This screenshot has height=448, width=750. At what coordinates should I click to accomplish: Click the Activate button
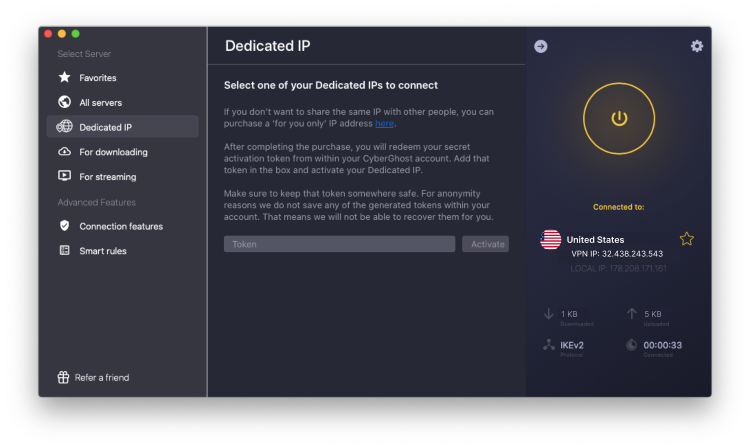click(485, 244)
